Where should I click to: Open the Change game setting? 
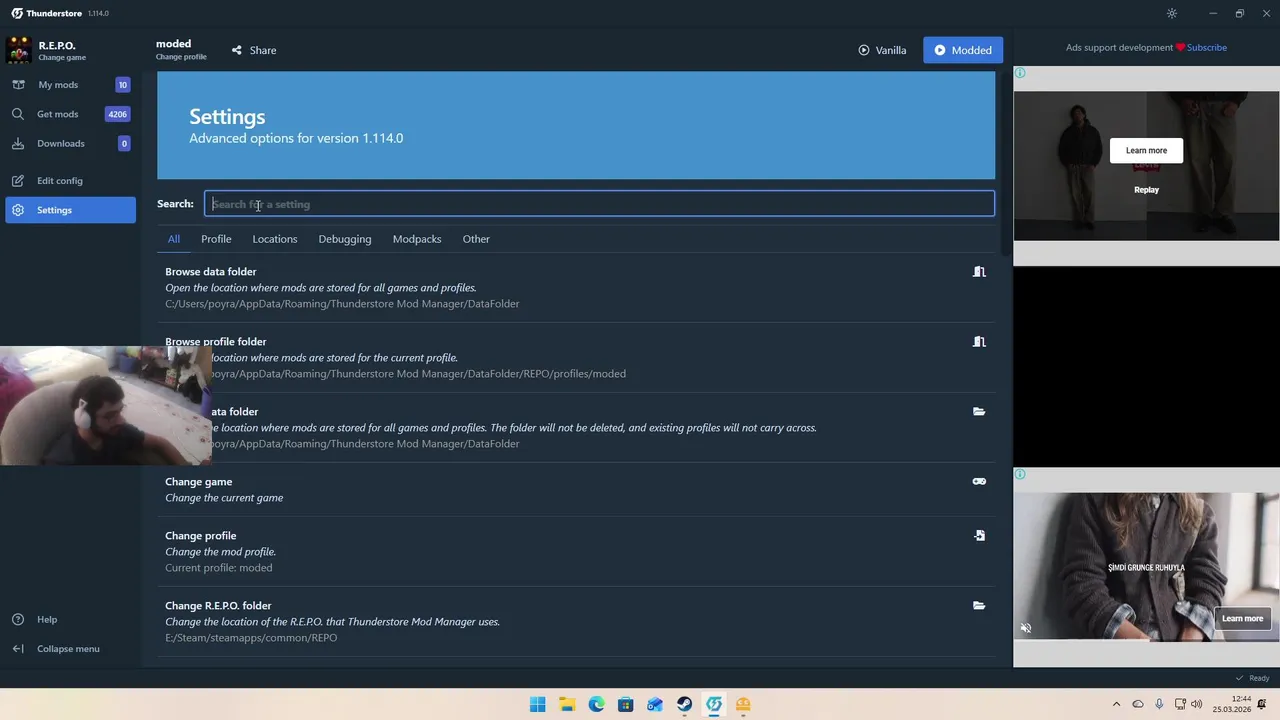click(x=576, y=489)
